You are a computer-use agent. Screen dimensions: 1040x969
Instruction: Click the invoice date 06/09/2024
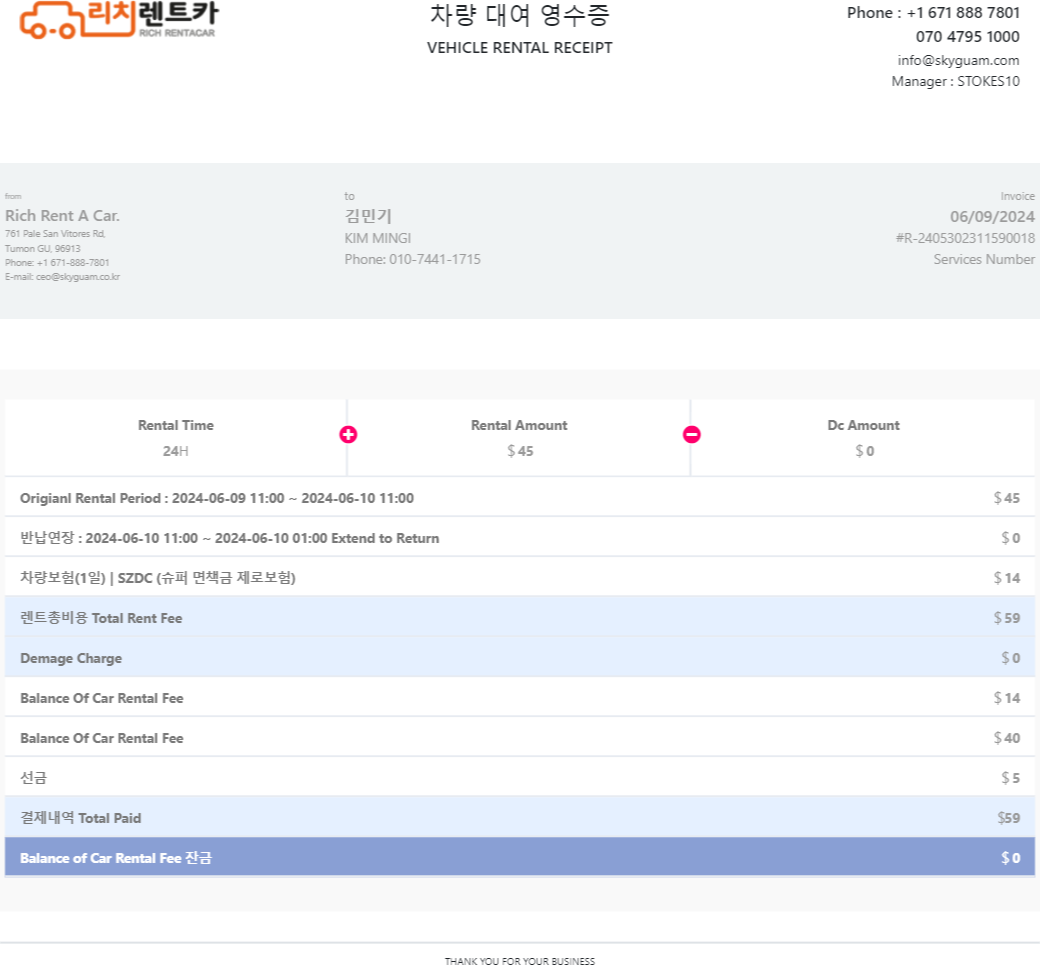(992, 216)
